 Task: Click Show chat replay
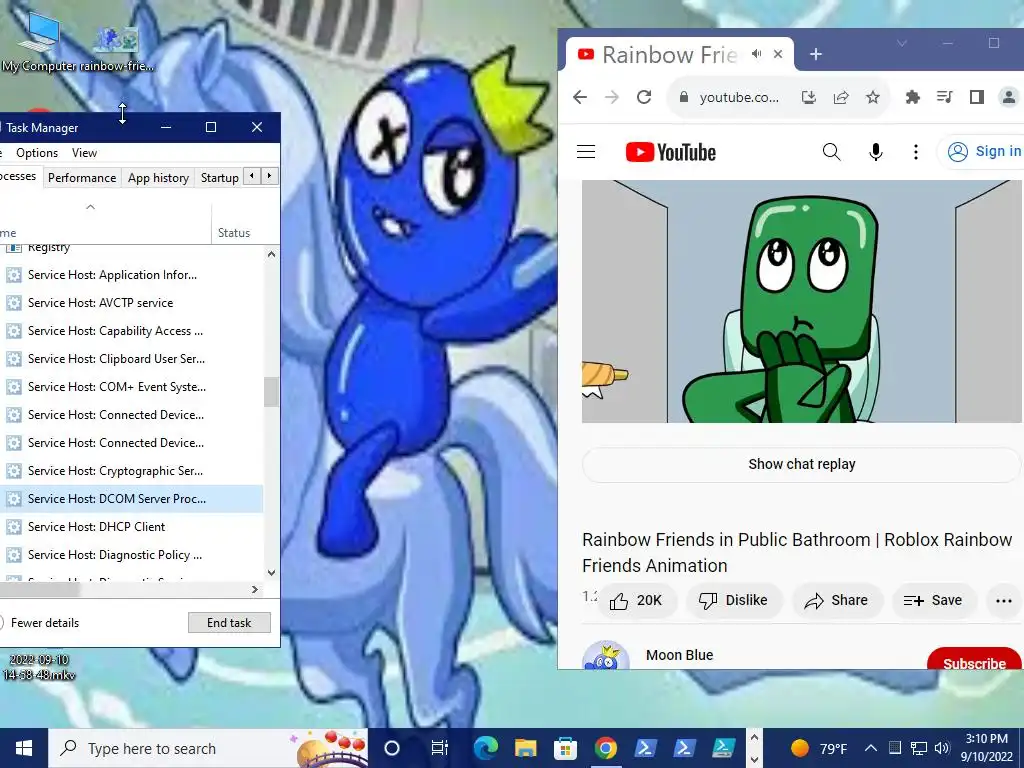801,464
